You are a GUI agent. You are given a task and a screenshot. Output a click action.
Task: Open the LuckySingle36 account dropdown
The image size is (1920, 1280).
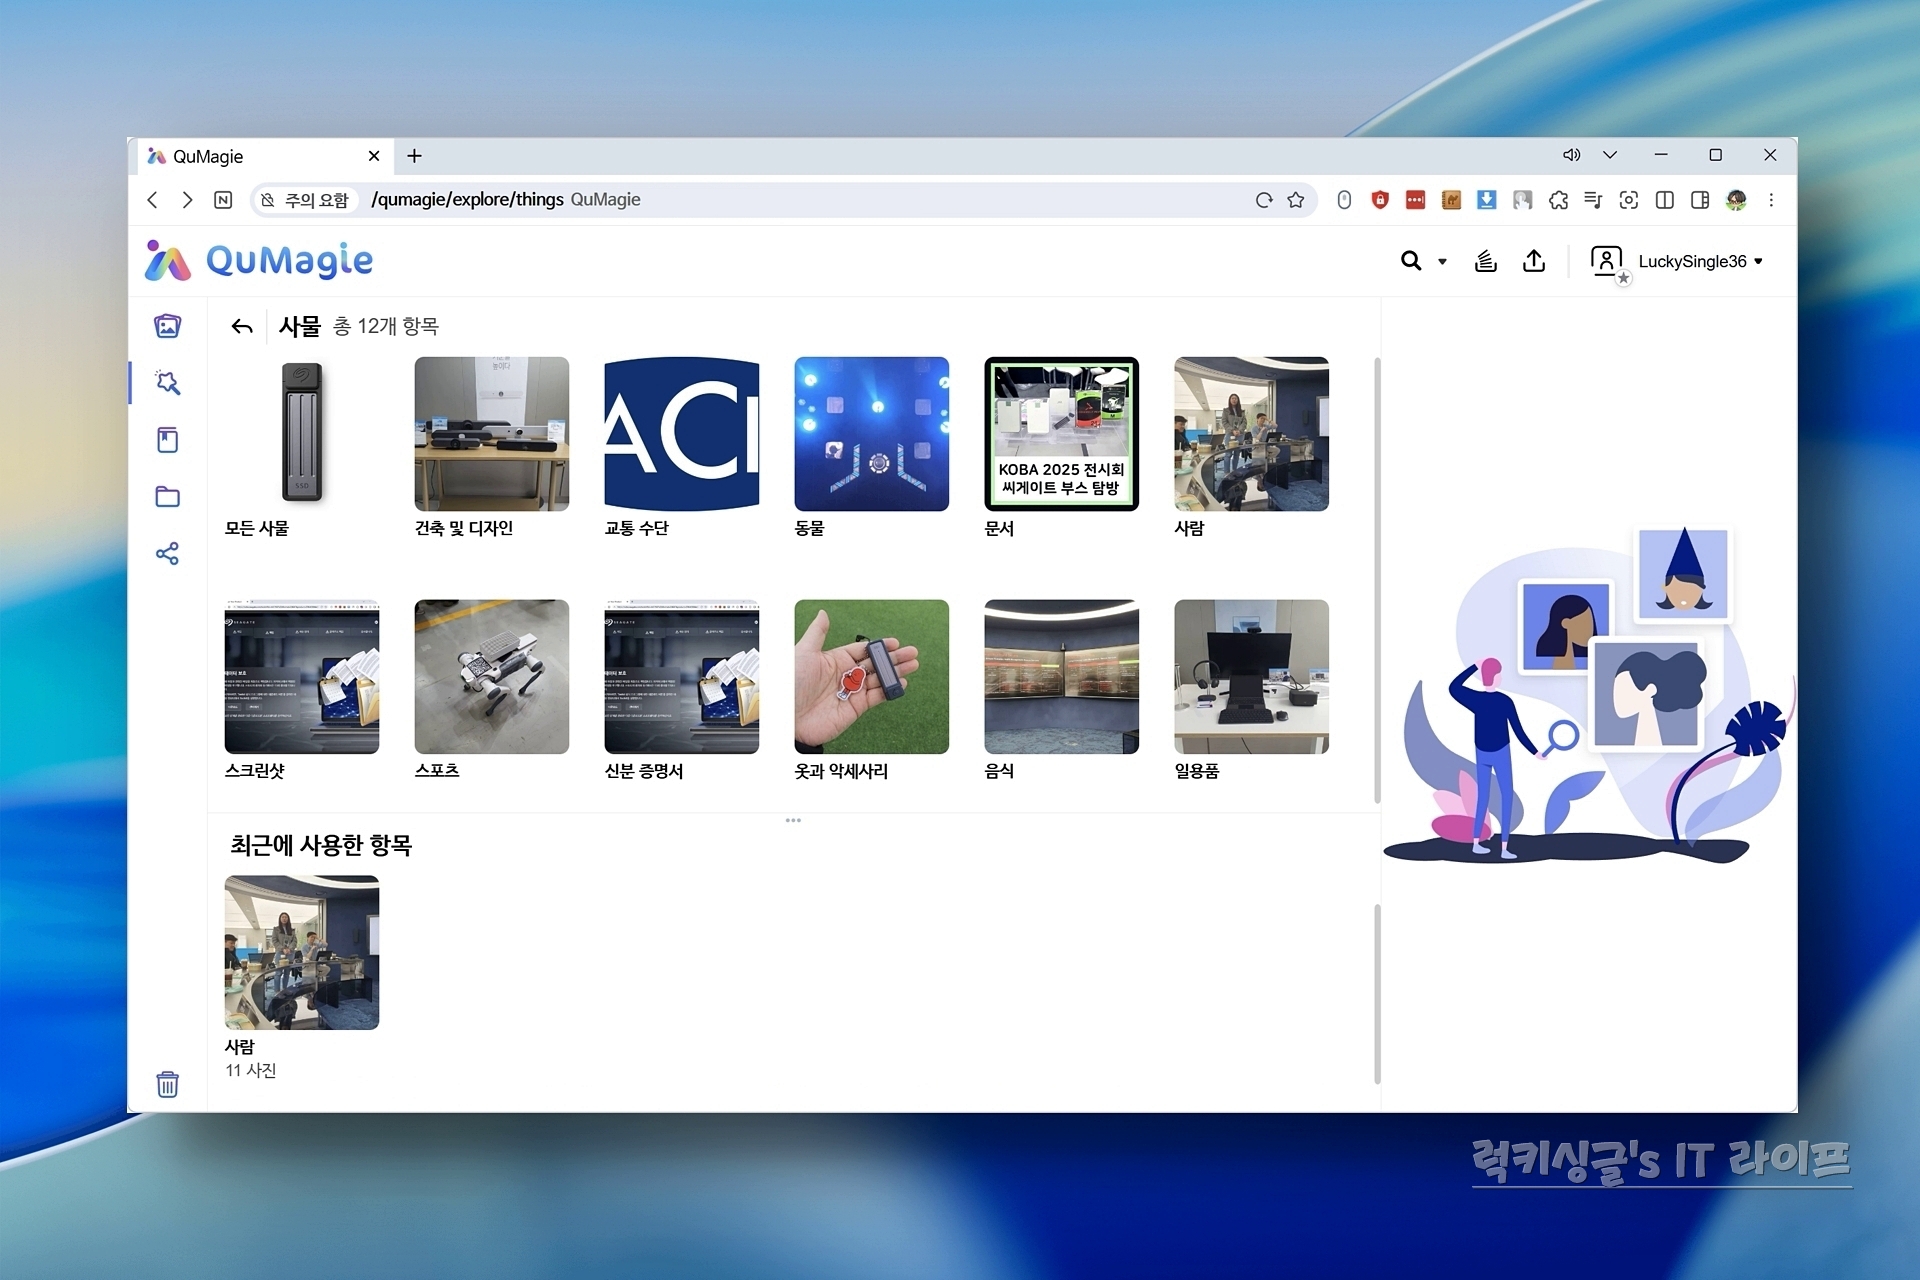(1700, 262)
